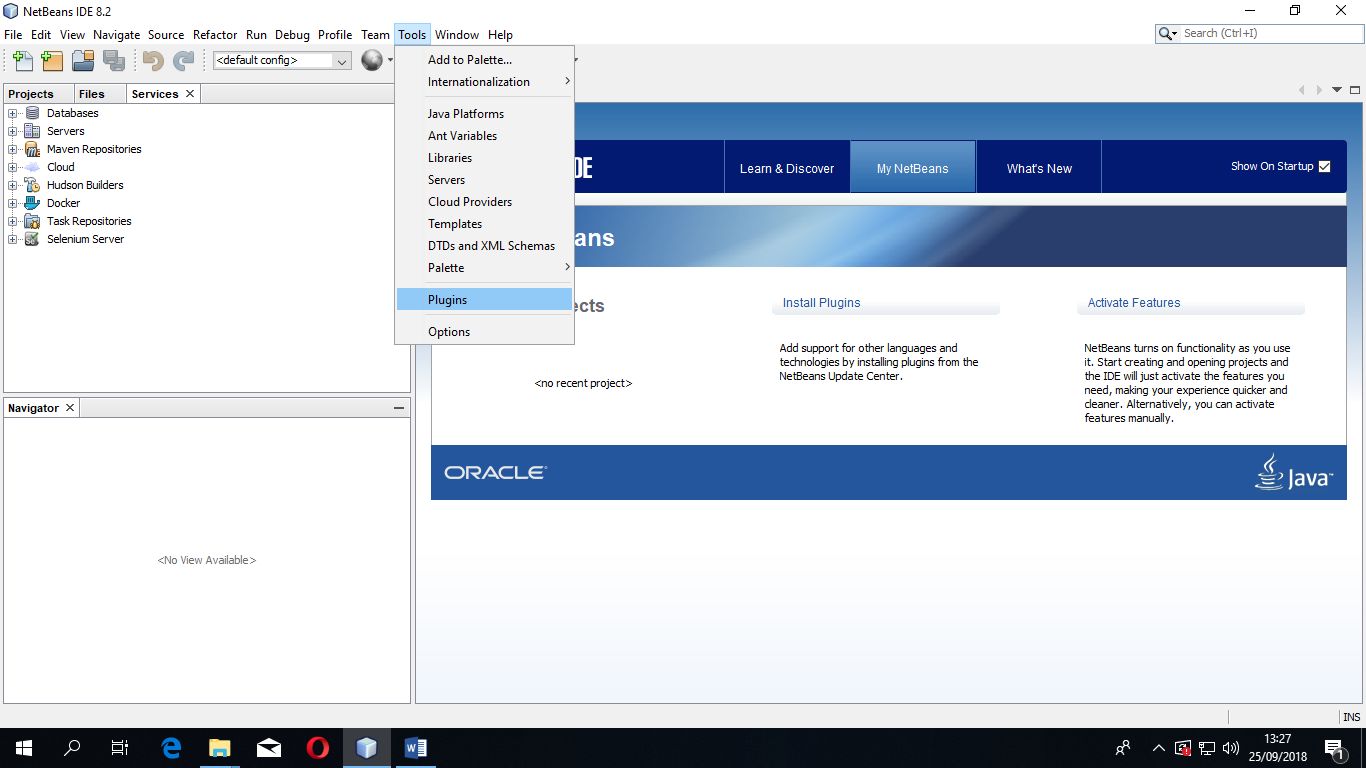Image resolution: width=1366 pixels, height=768 pixels.
Task: Click the Java logo link
Action: pyautogui.click(x=1293, y=472)
